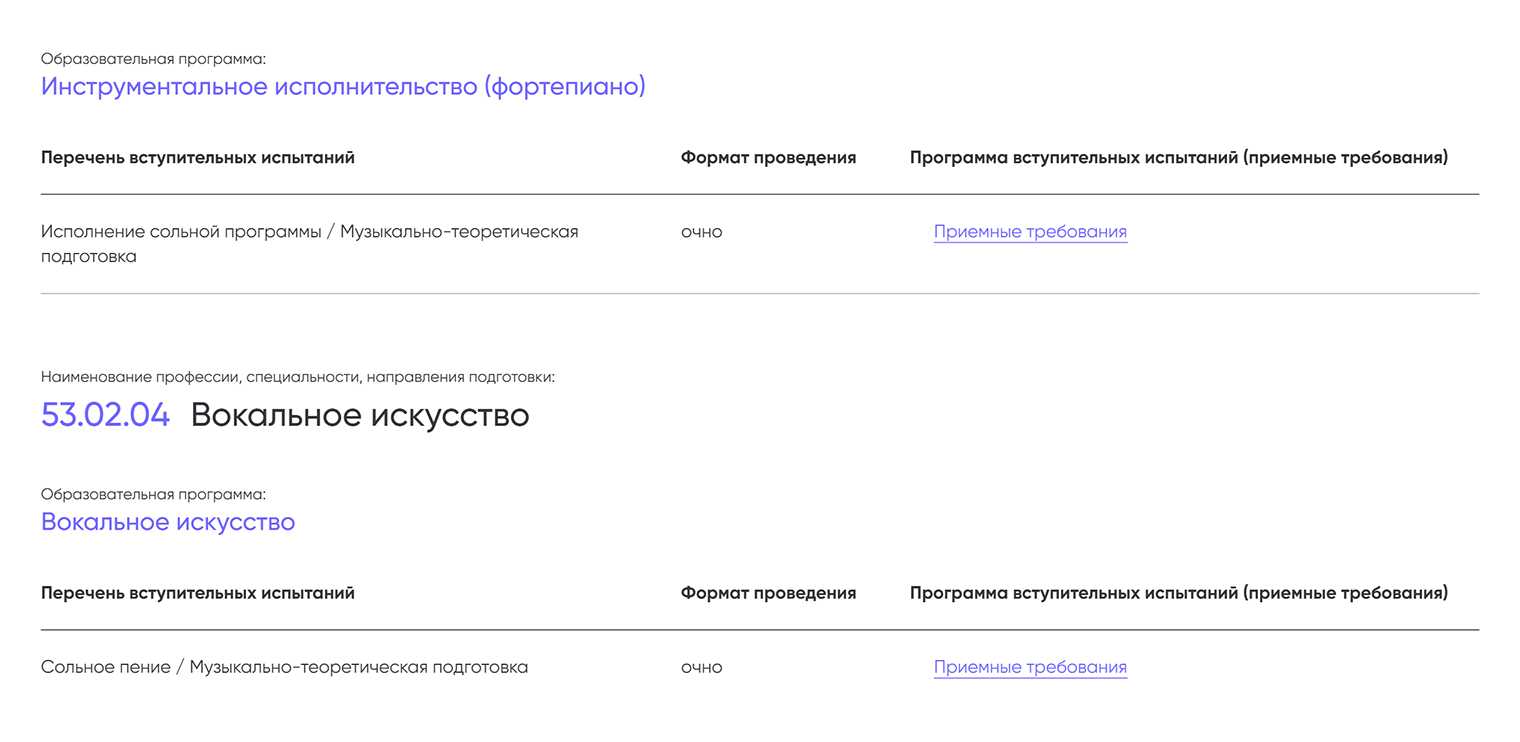The image size is (1520, 742).
Task: Click Сольное пение / Музыкально-теоретическая подготовка entry
Action: point(285,667)
